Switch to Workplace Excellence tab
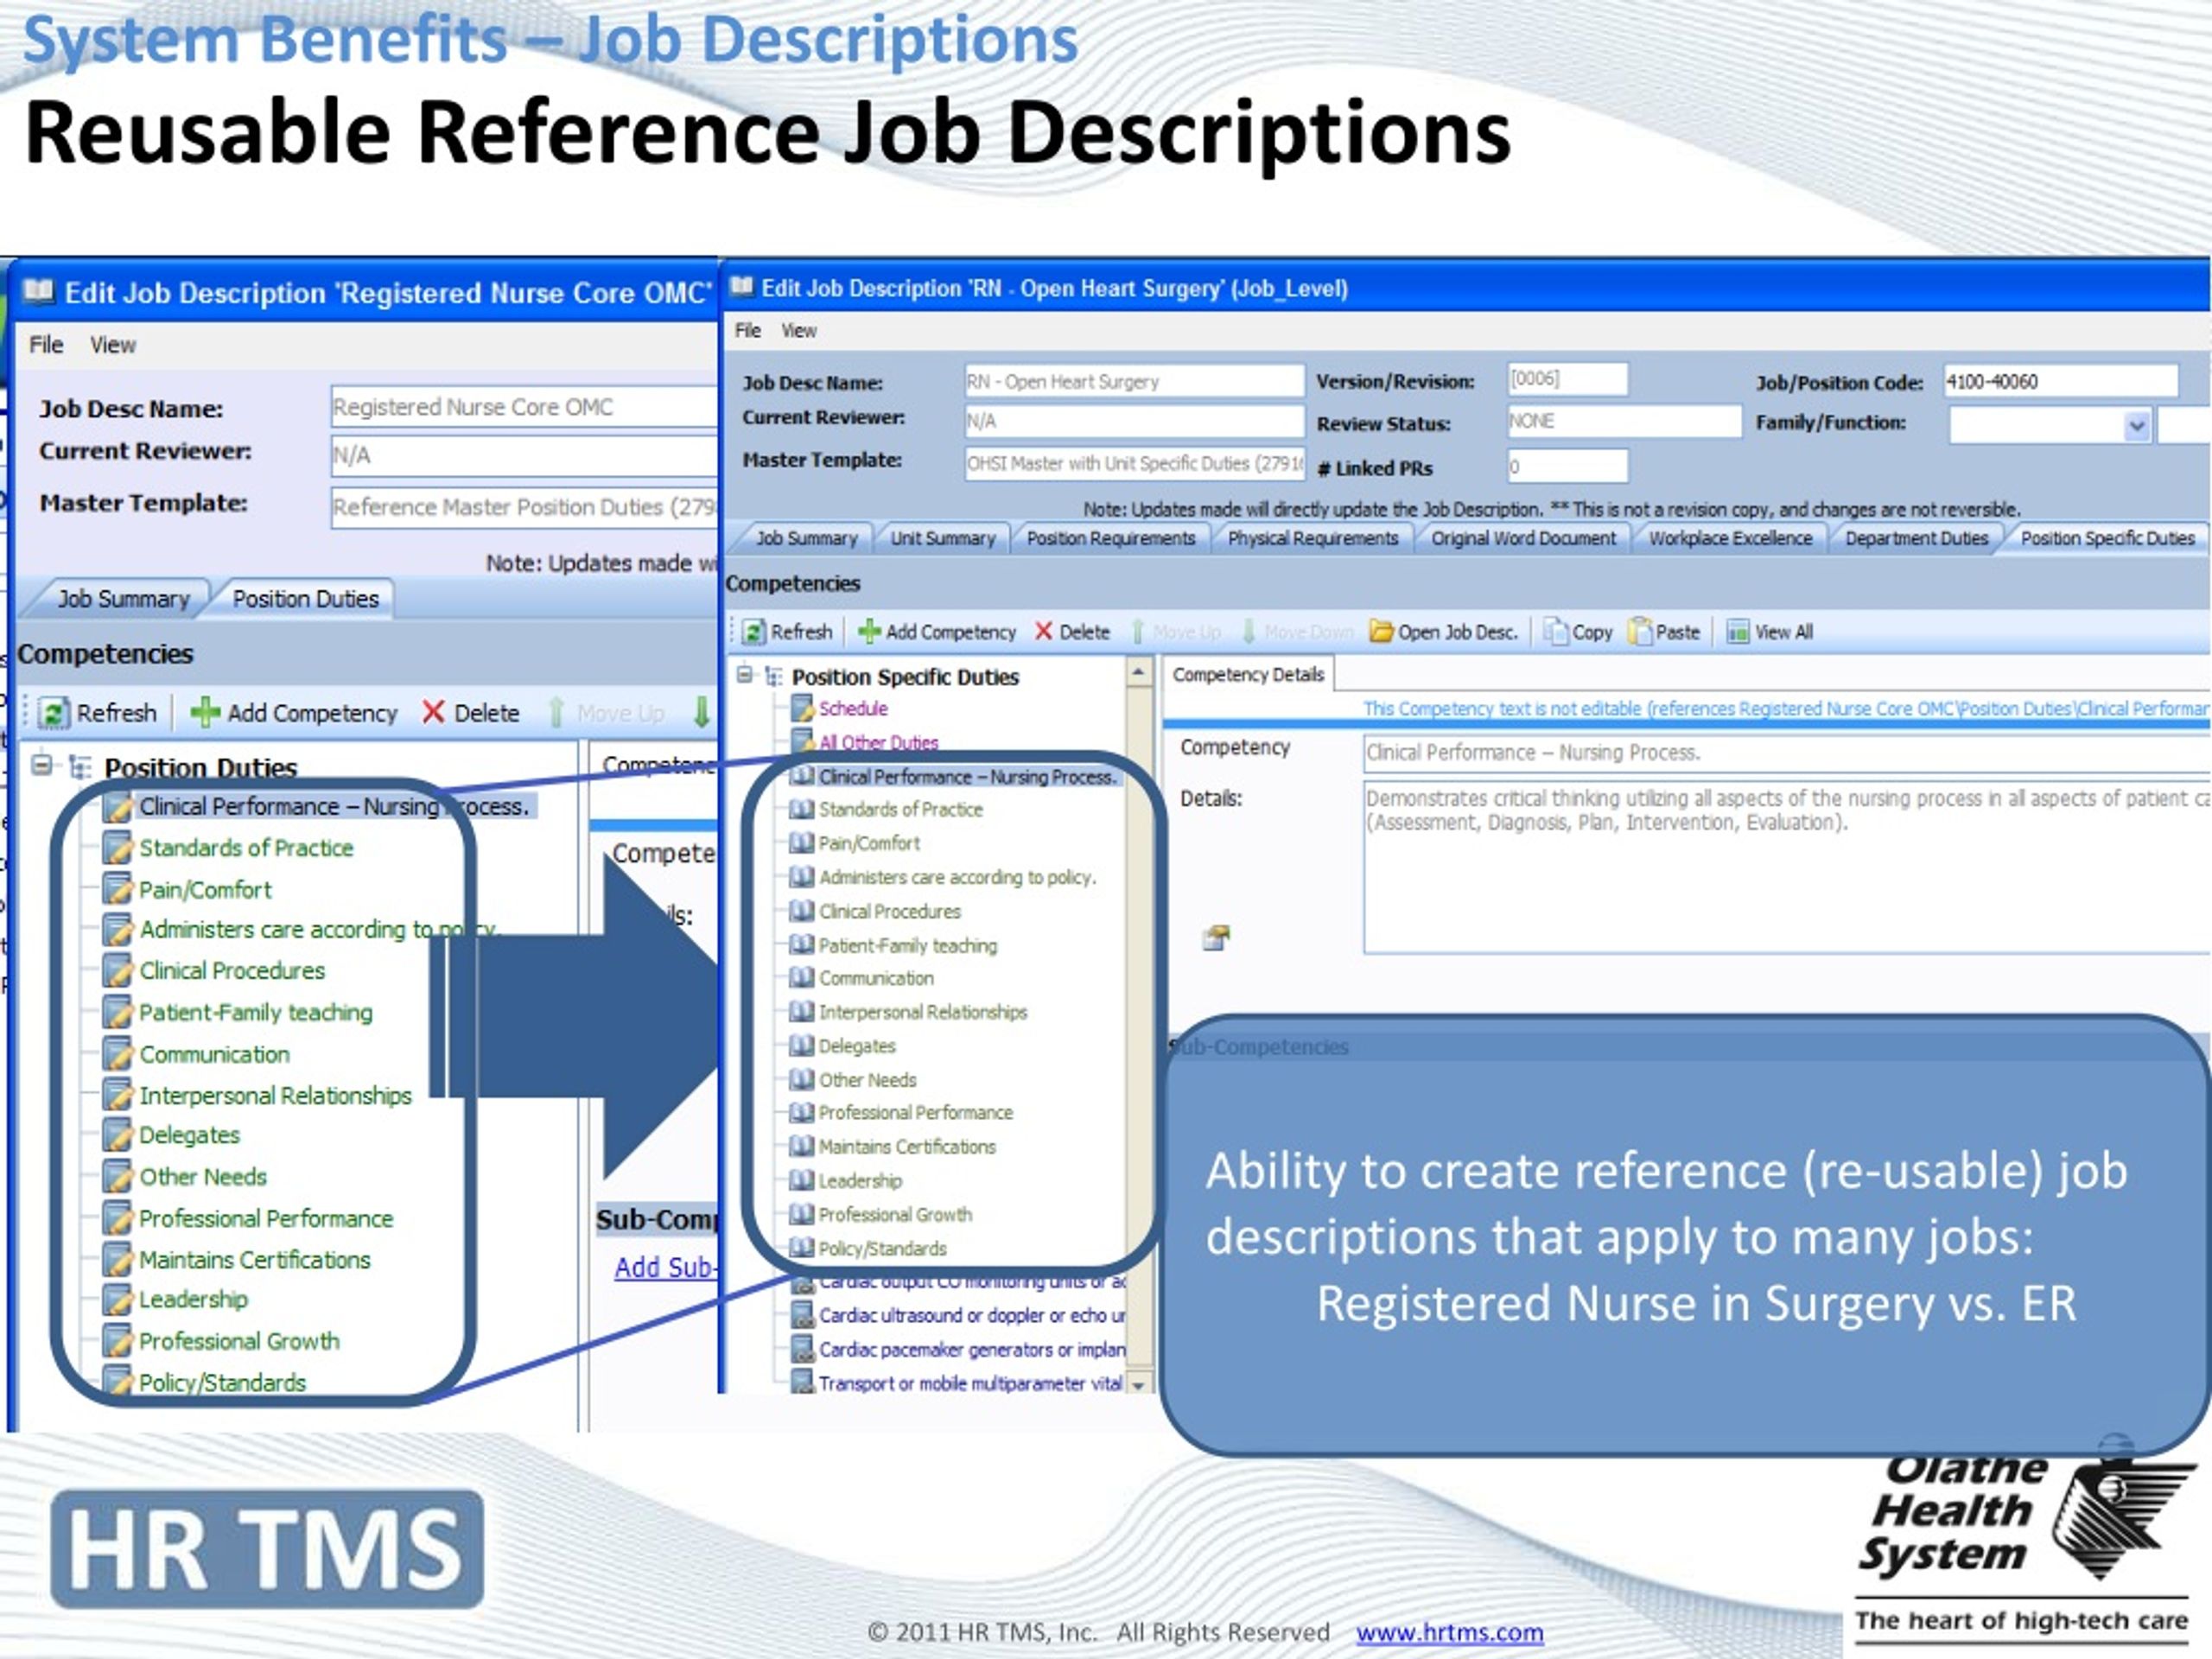Viewport: 2212px width, 1659px height. (1730, 538)
